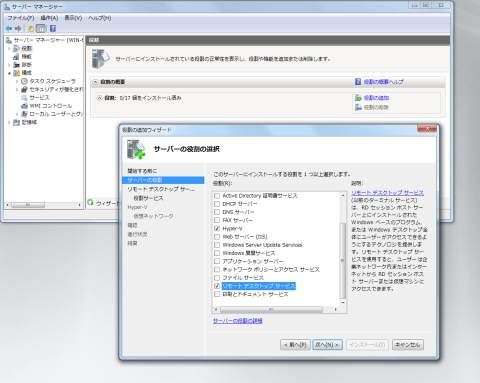Click the 役割の追加 link in Server Manager
Screen dimensions: 480x383
tap(376, 98)
